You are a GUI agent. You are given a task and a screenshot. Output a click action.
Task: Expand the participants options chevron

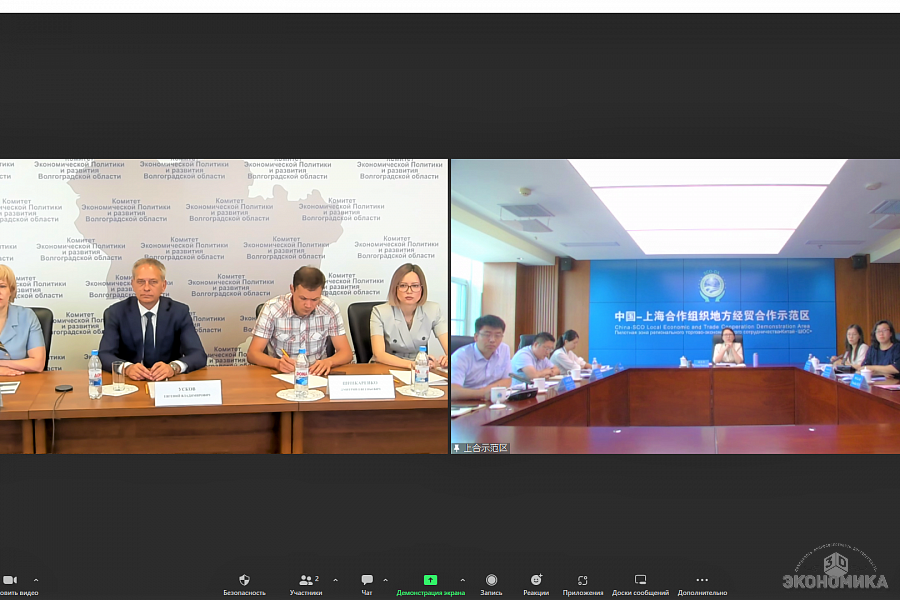335,580
